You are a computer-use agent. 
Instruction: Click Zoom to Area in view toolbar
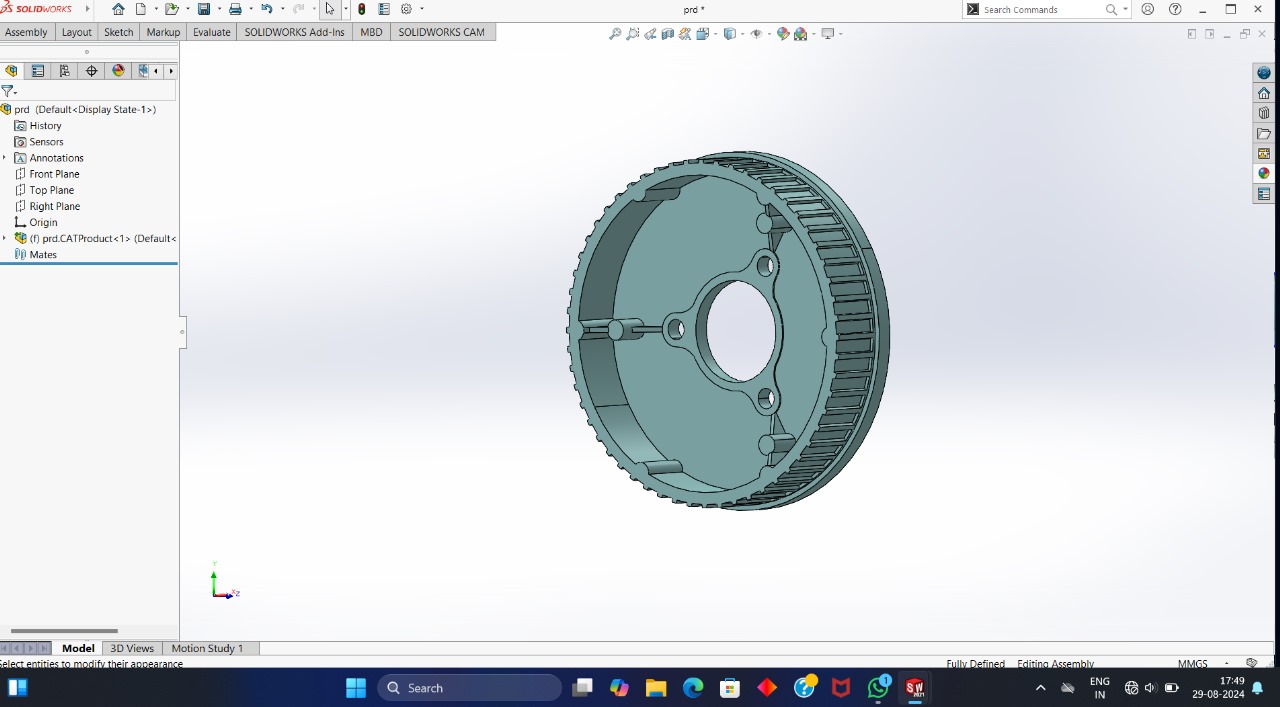[x=633, y=34]
